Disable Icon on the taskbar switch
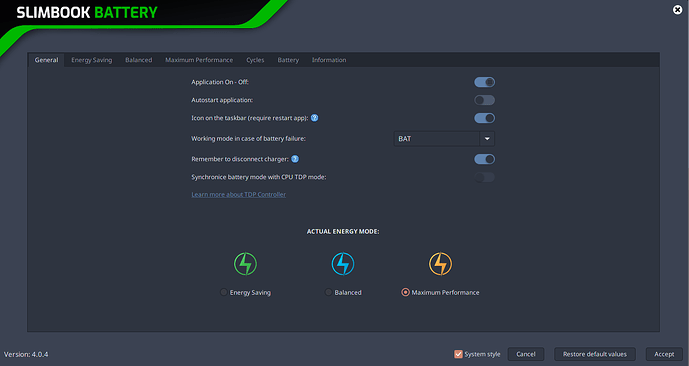This screenshot has width=689, height=366. [x=484, y=118]
